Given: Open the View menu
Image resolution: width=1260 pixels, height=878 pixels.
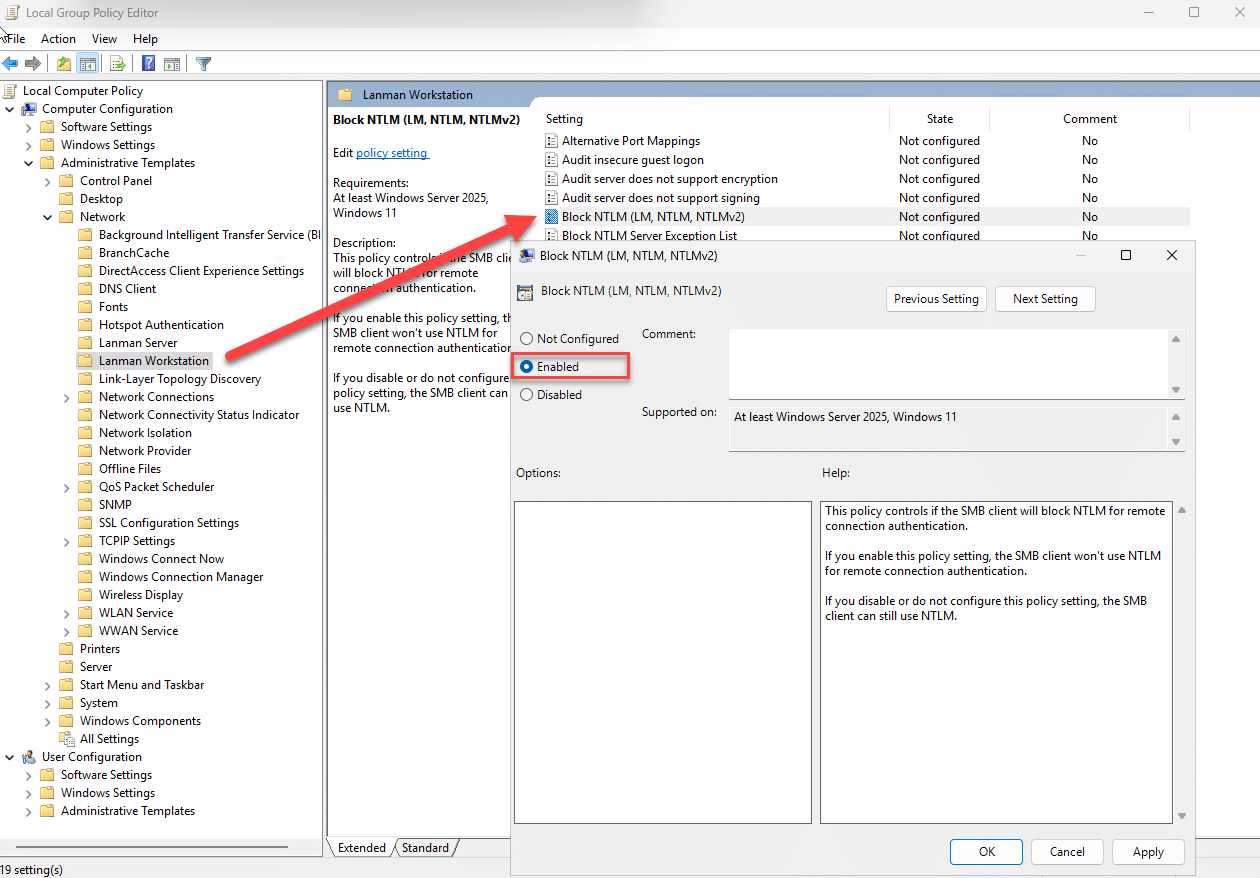Looking at the screenshot, I should click(x=104, y=38).
